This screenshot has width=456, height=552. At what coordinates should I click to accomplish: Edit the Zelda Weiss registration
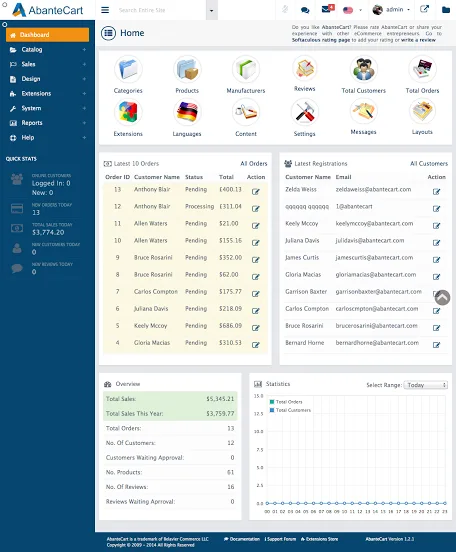click(x=436, y=192)
